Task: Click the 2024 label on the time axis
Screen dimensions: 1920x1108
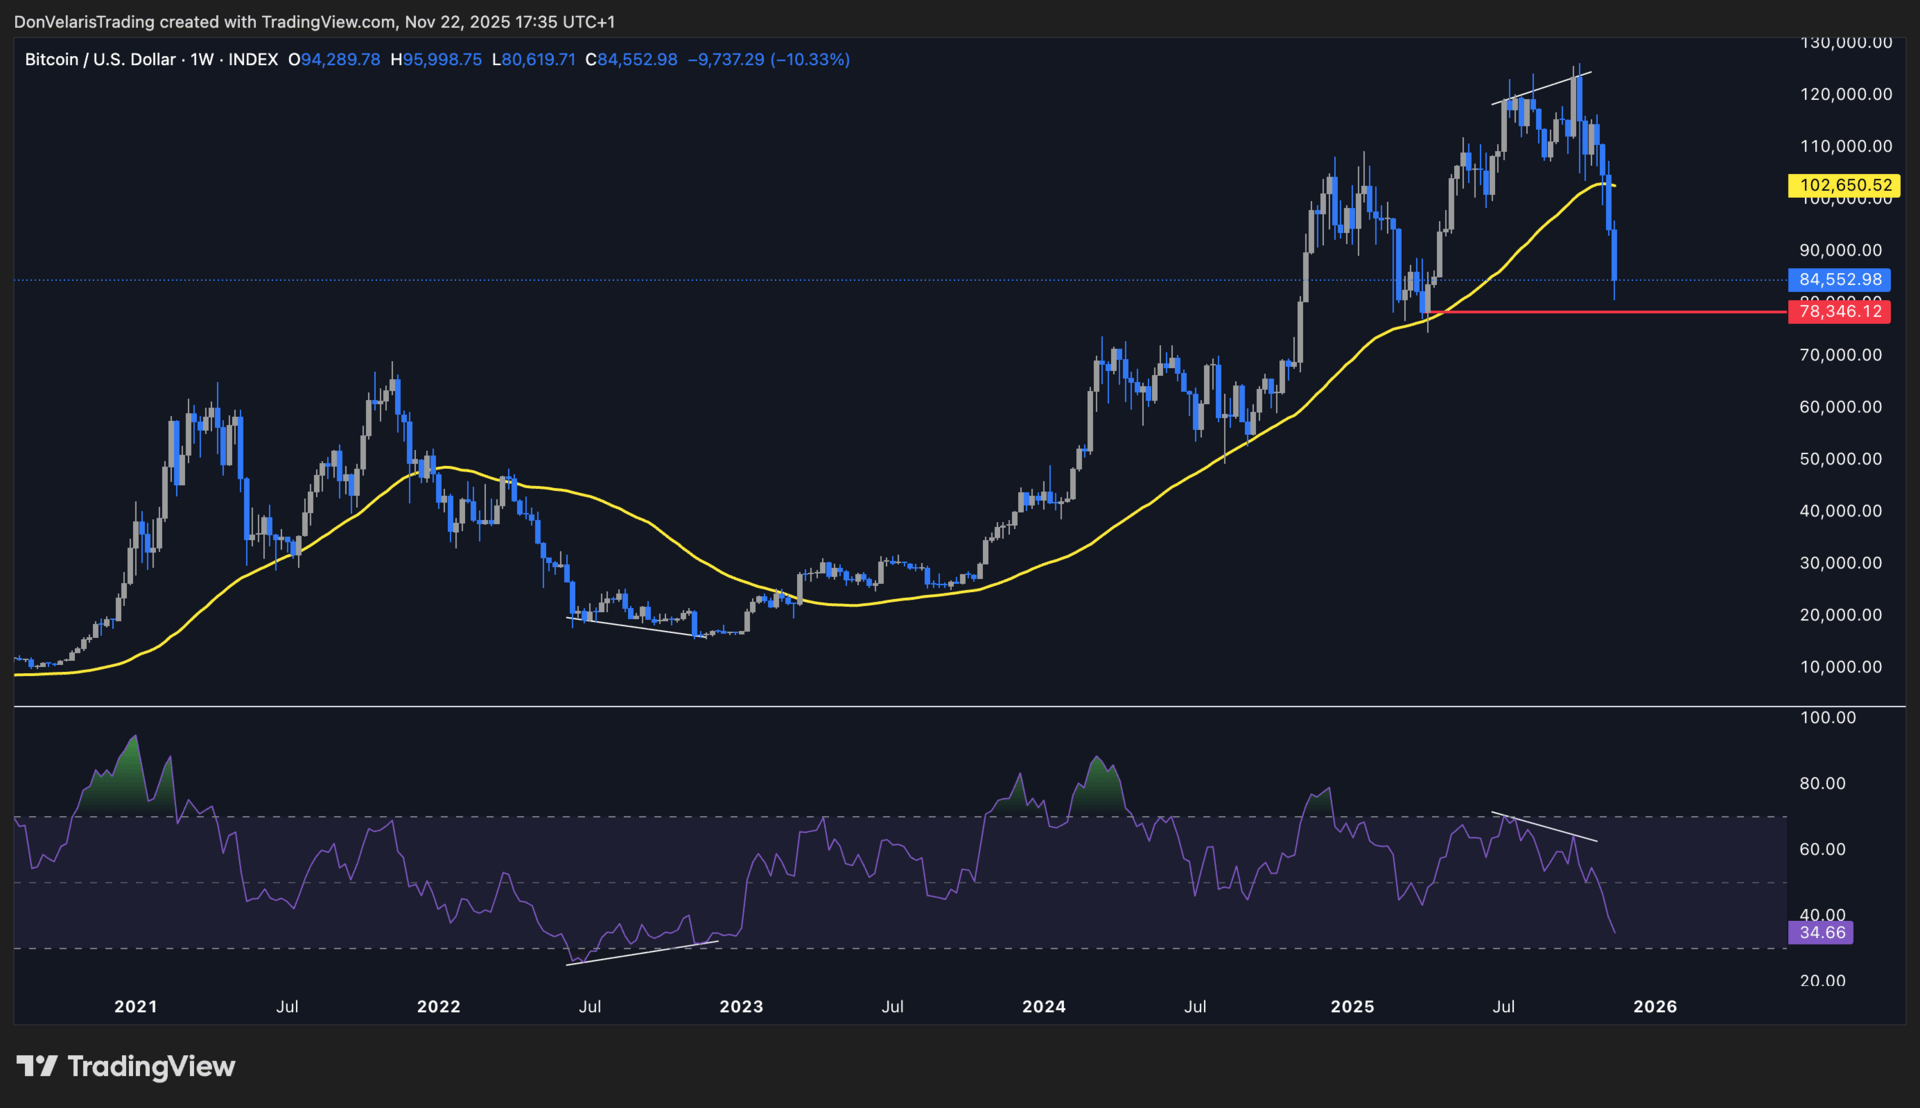Action: pos(1043,1007)
